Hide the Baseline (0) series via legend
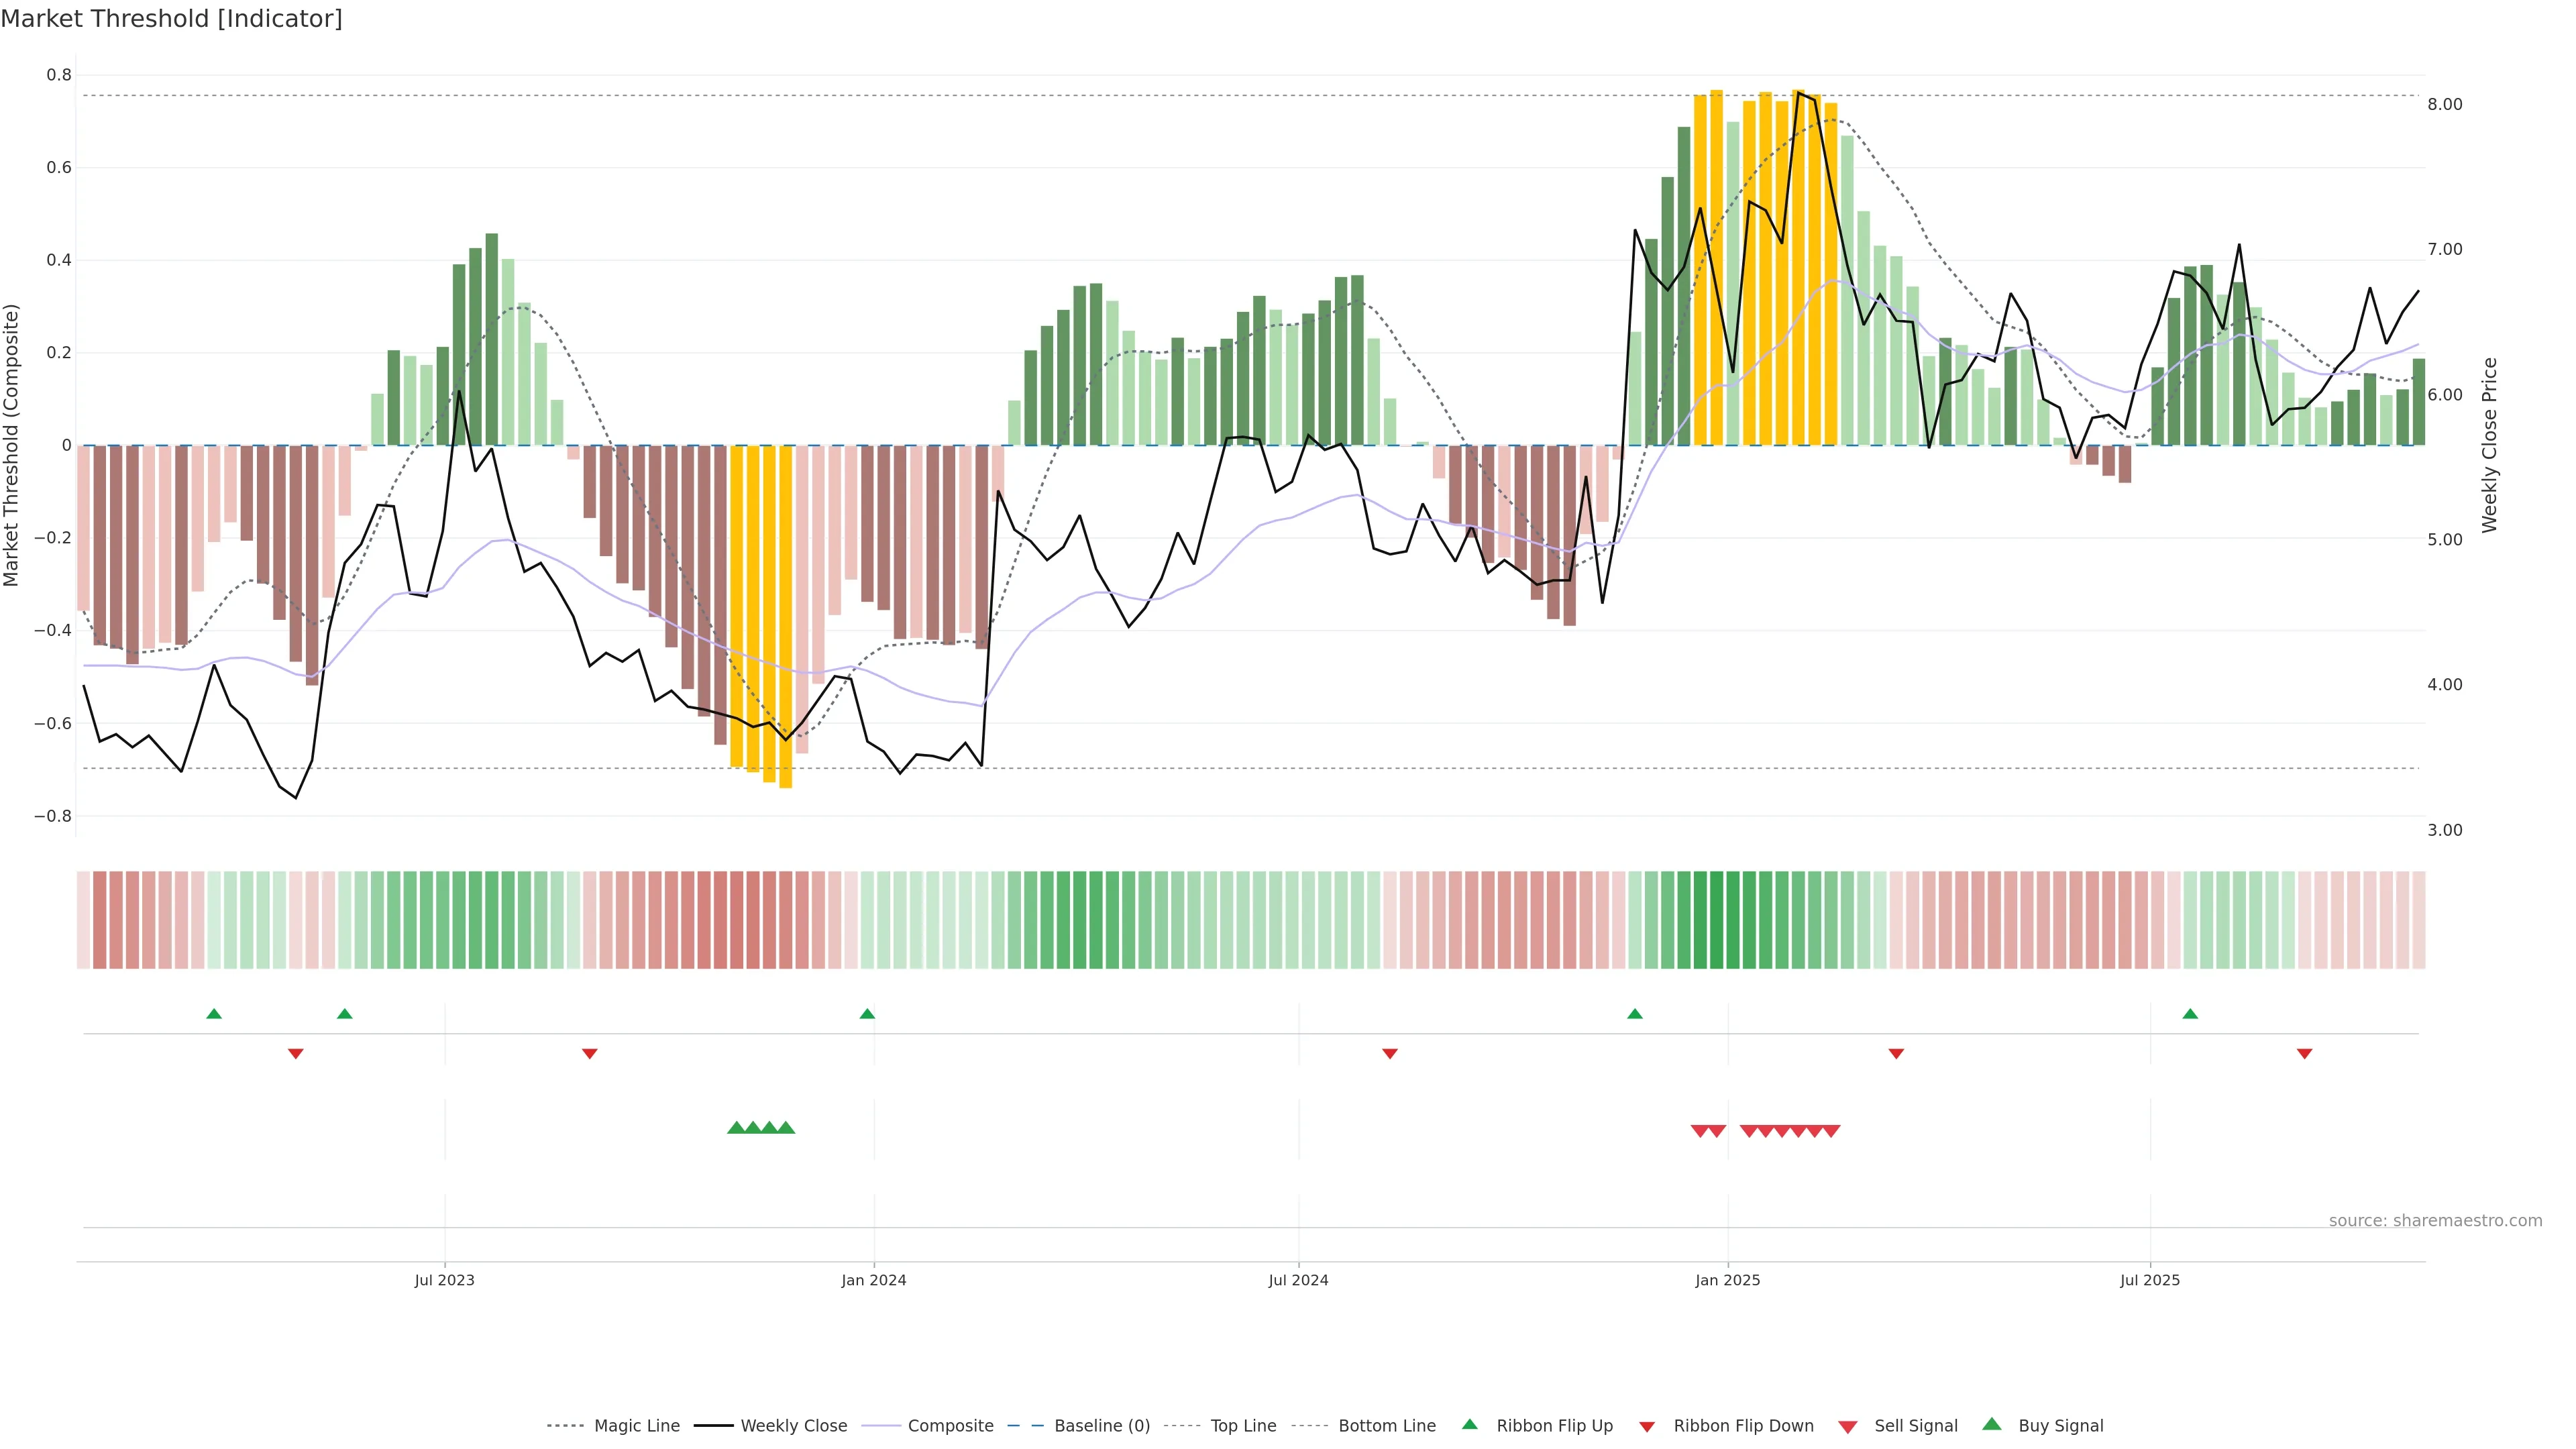This screenshot has width=2576, height=1449. click(1101, 1426)
